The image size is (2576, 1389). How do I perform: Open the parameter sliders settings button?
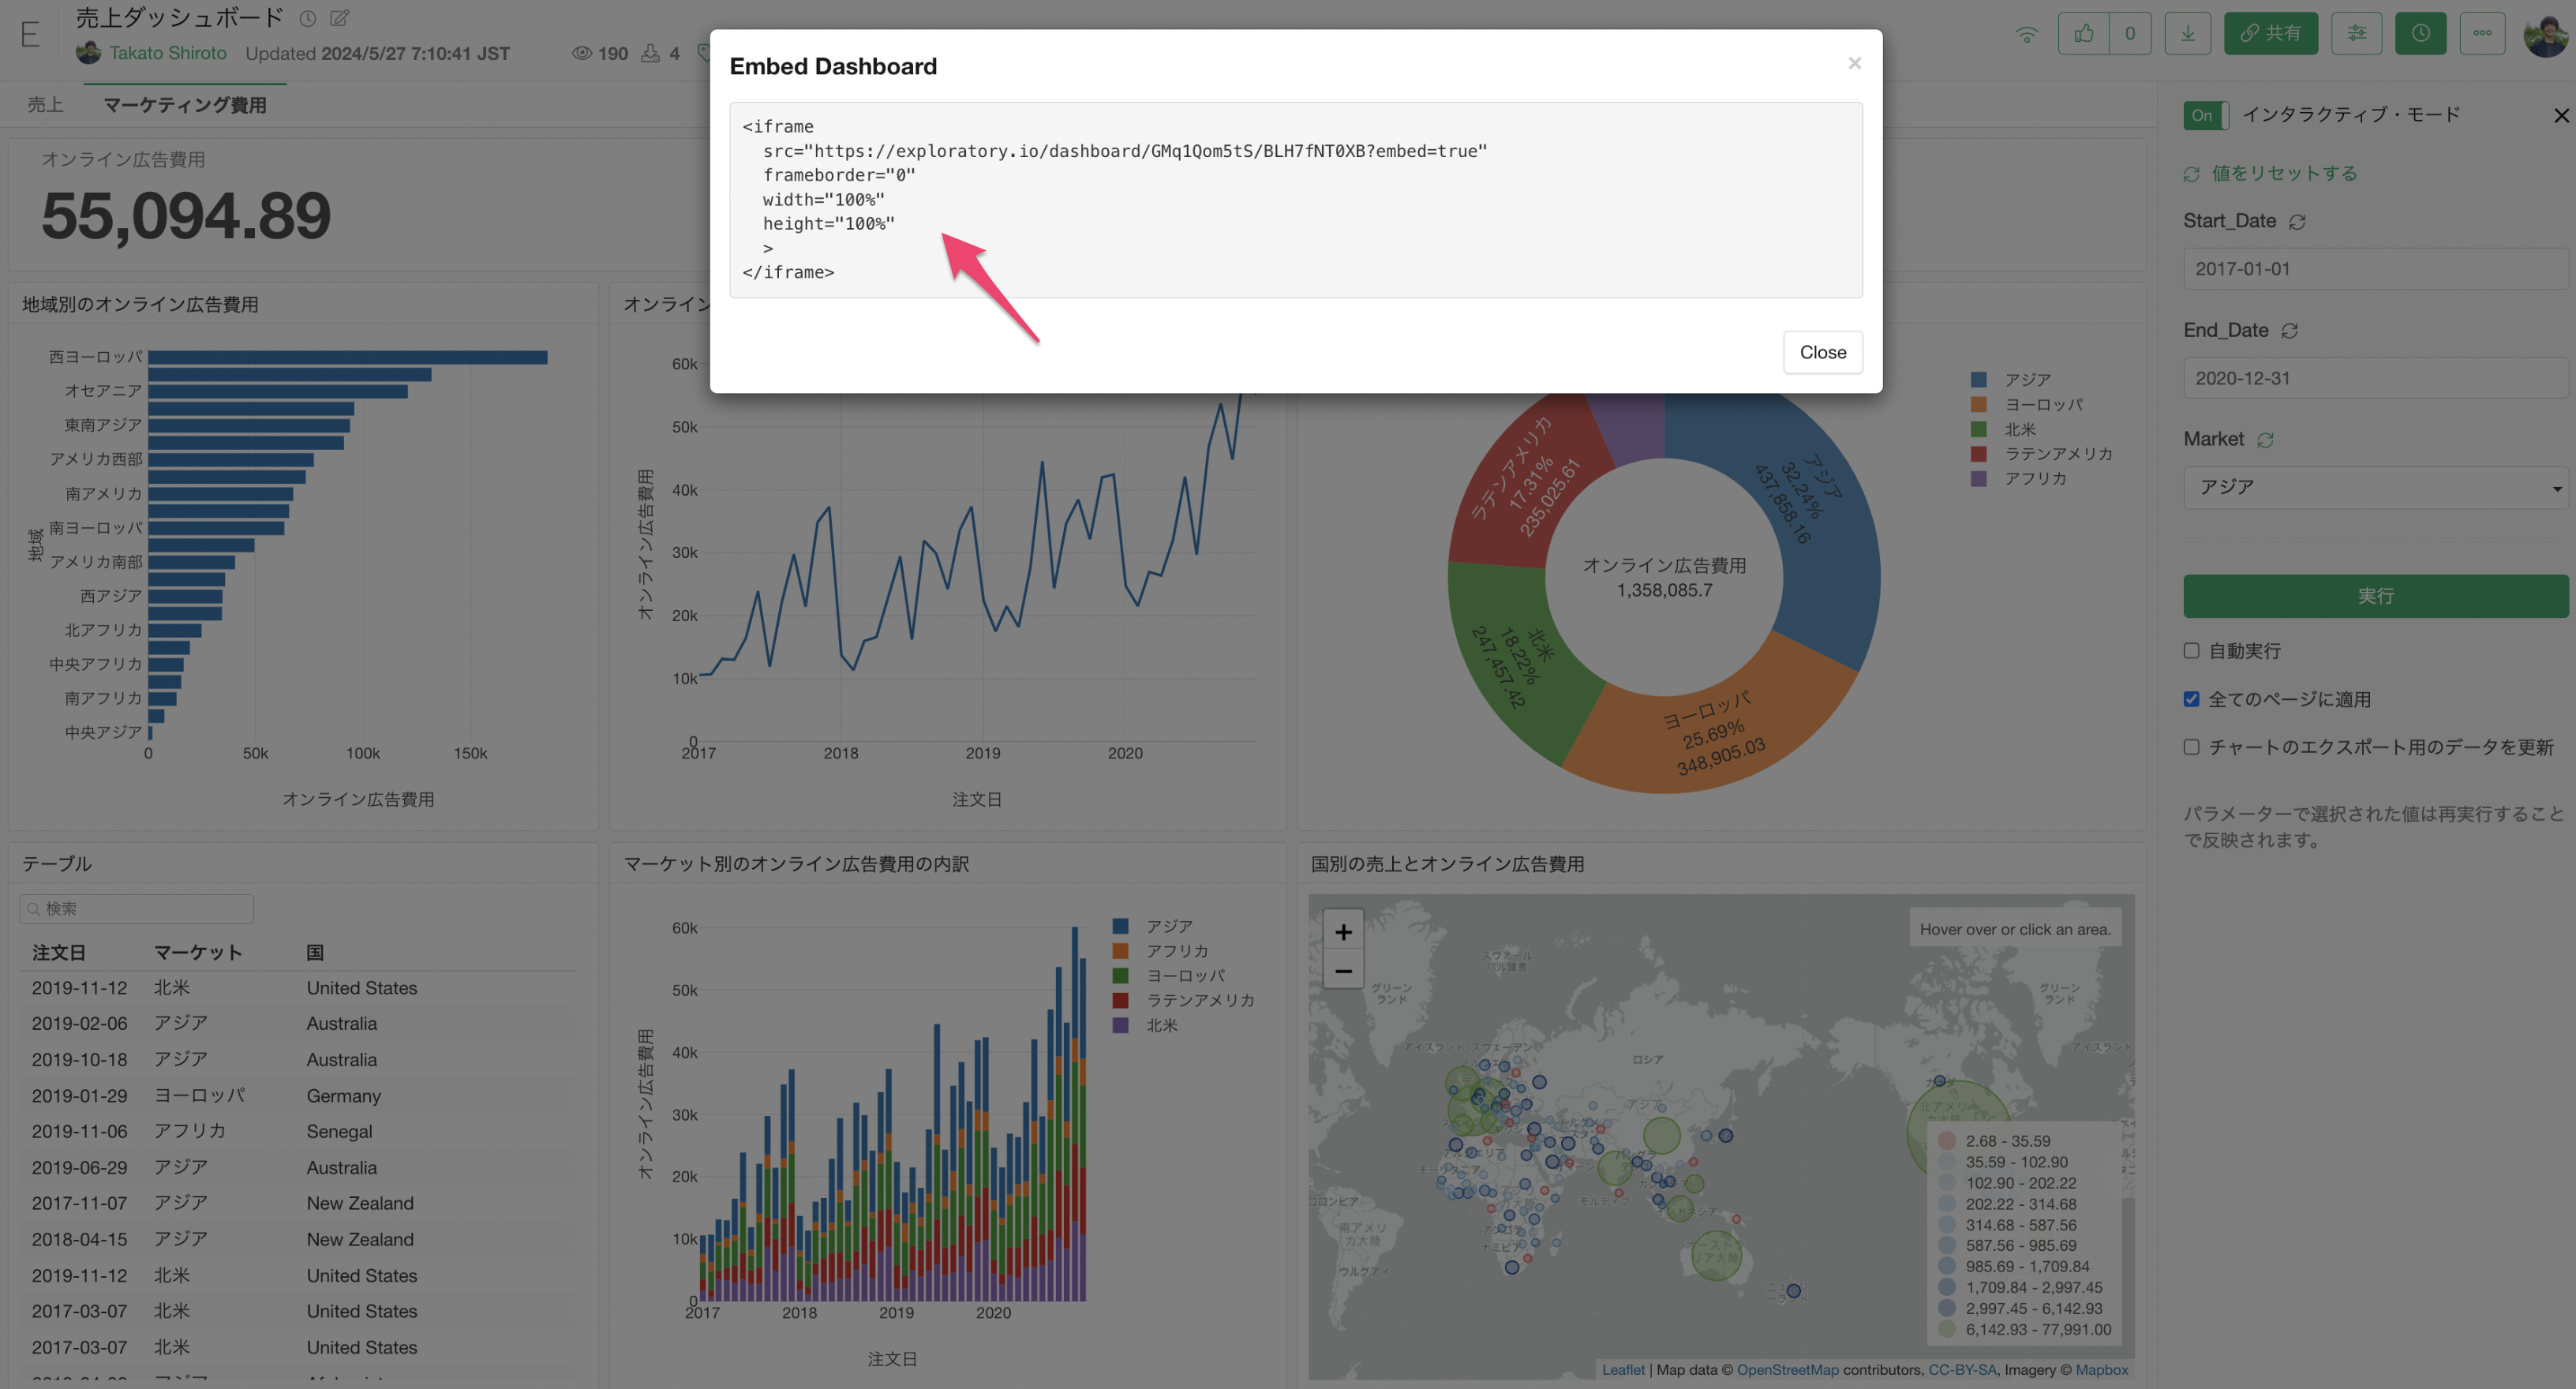pos(2356,33)
